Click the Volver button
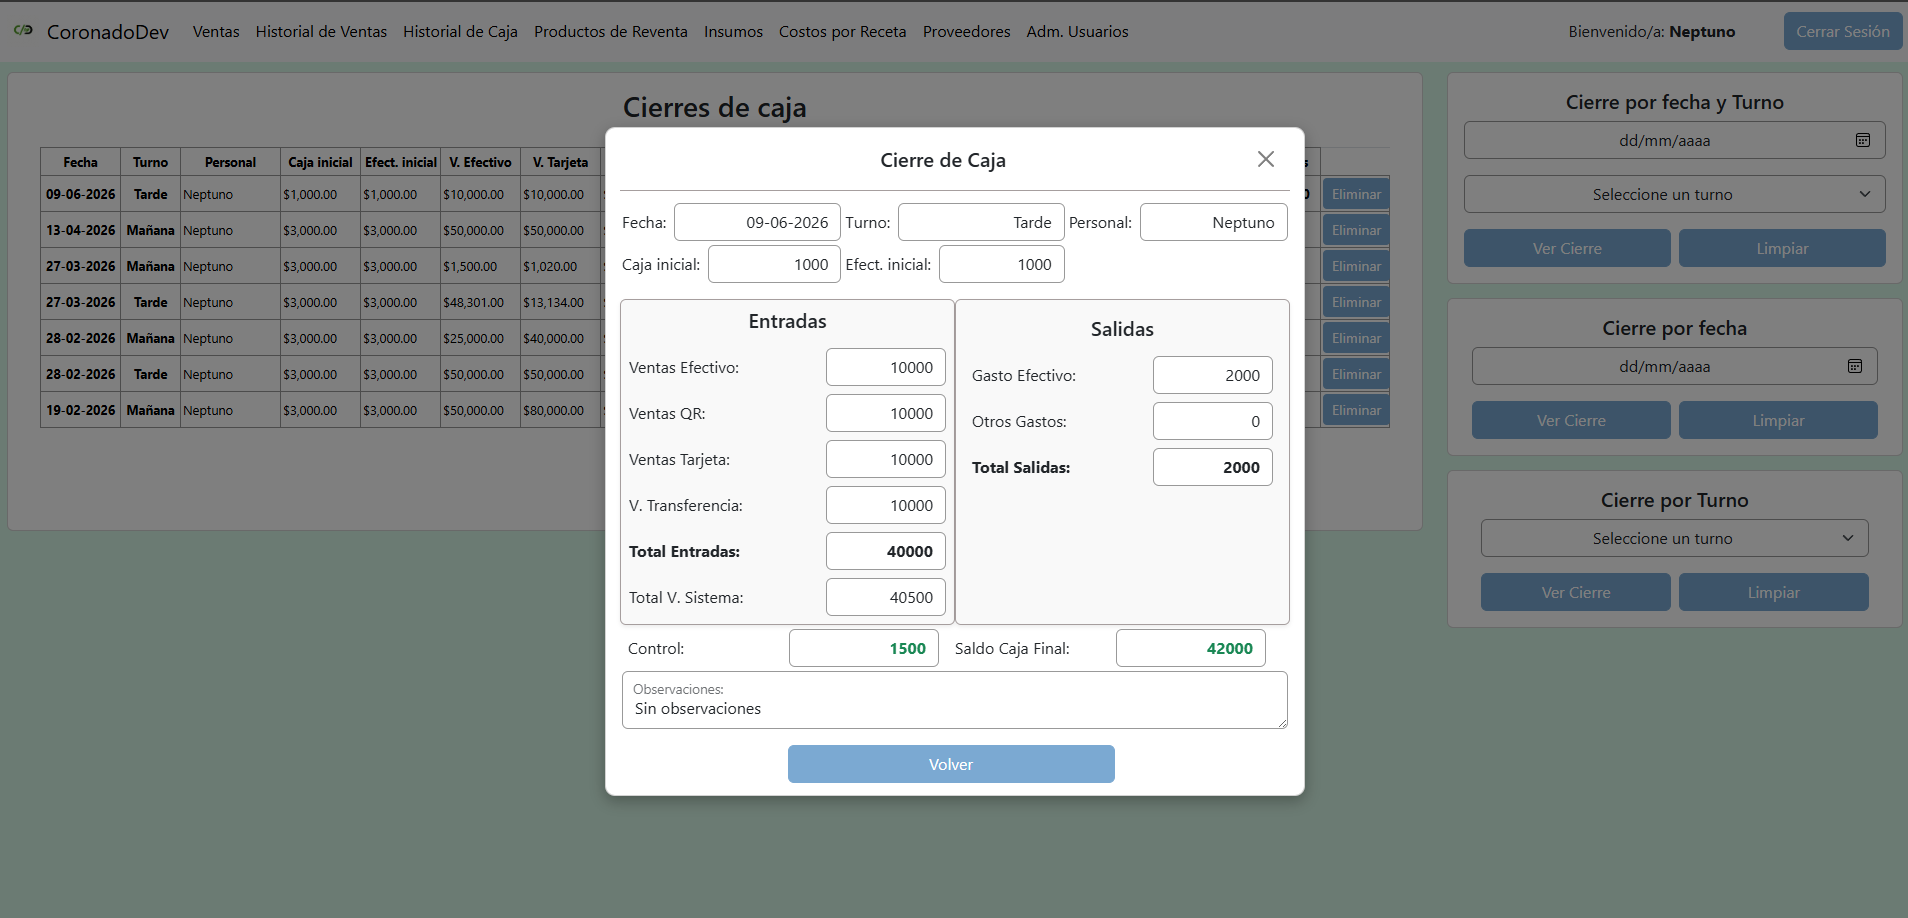The image size is (1908, 918). pos(951,764)
